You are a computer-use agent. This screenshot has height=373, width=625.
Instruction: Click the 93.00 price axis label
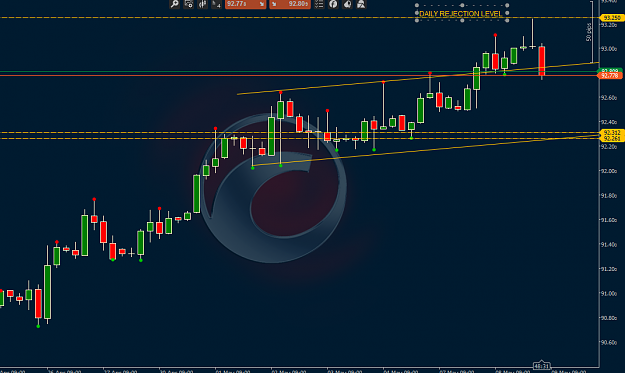(609, 49)
